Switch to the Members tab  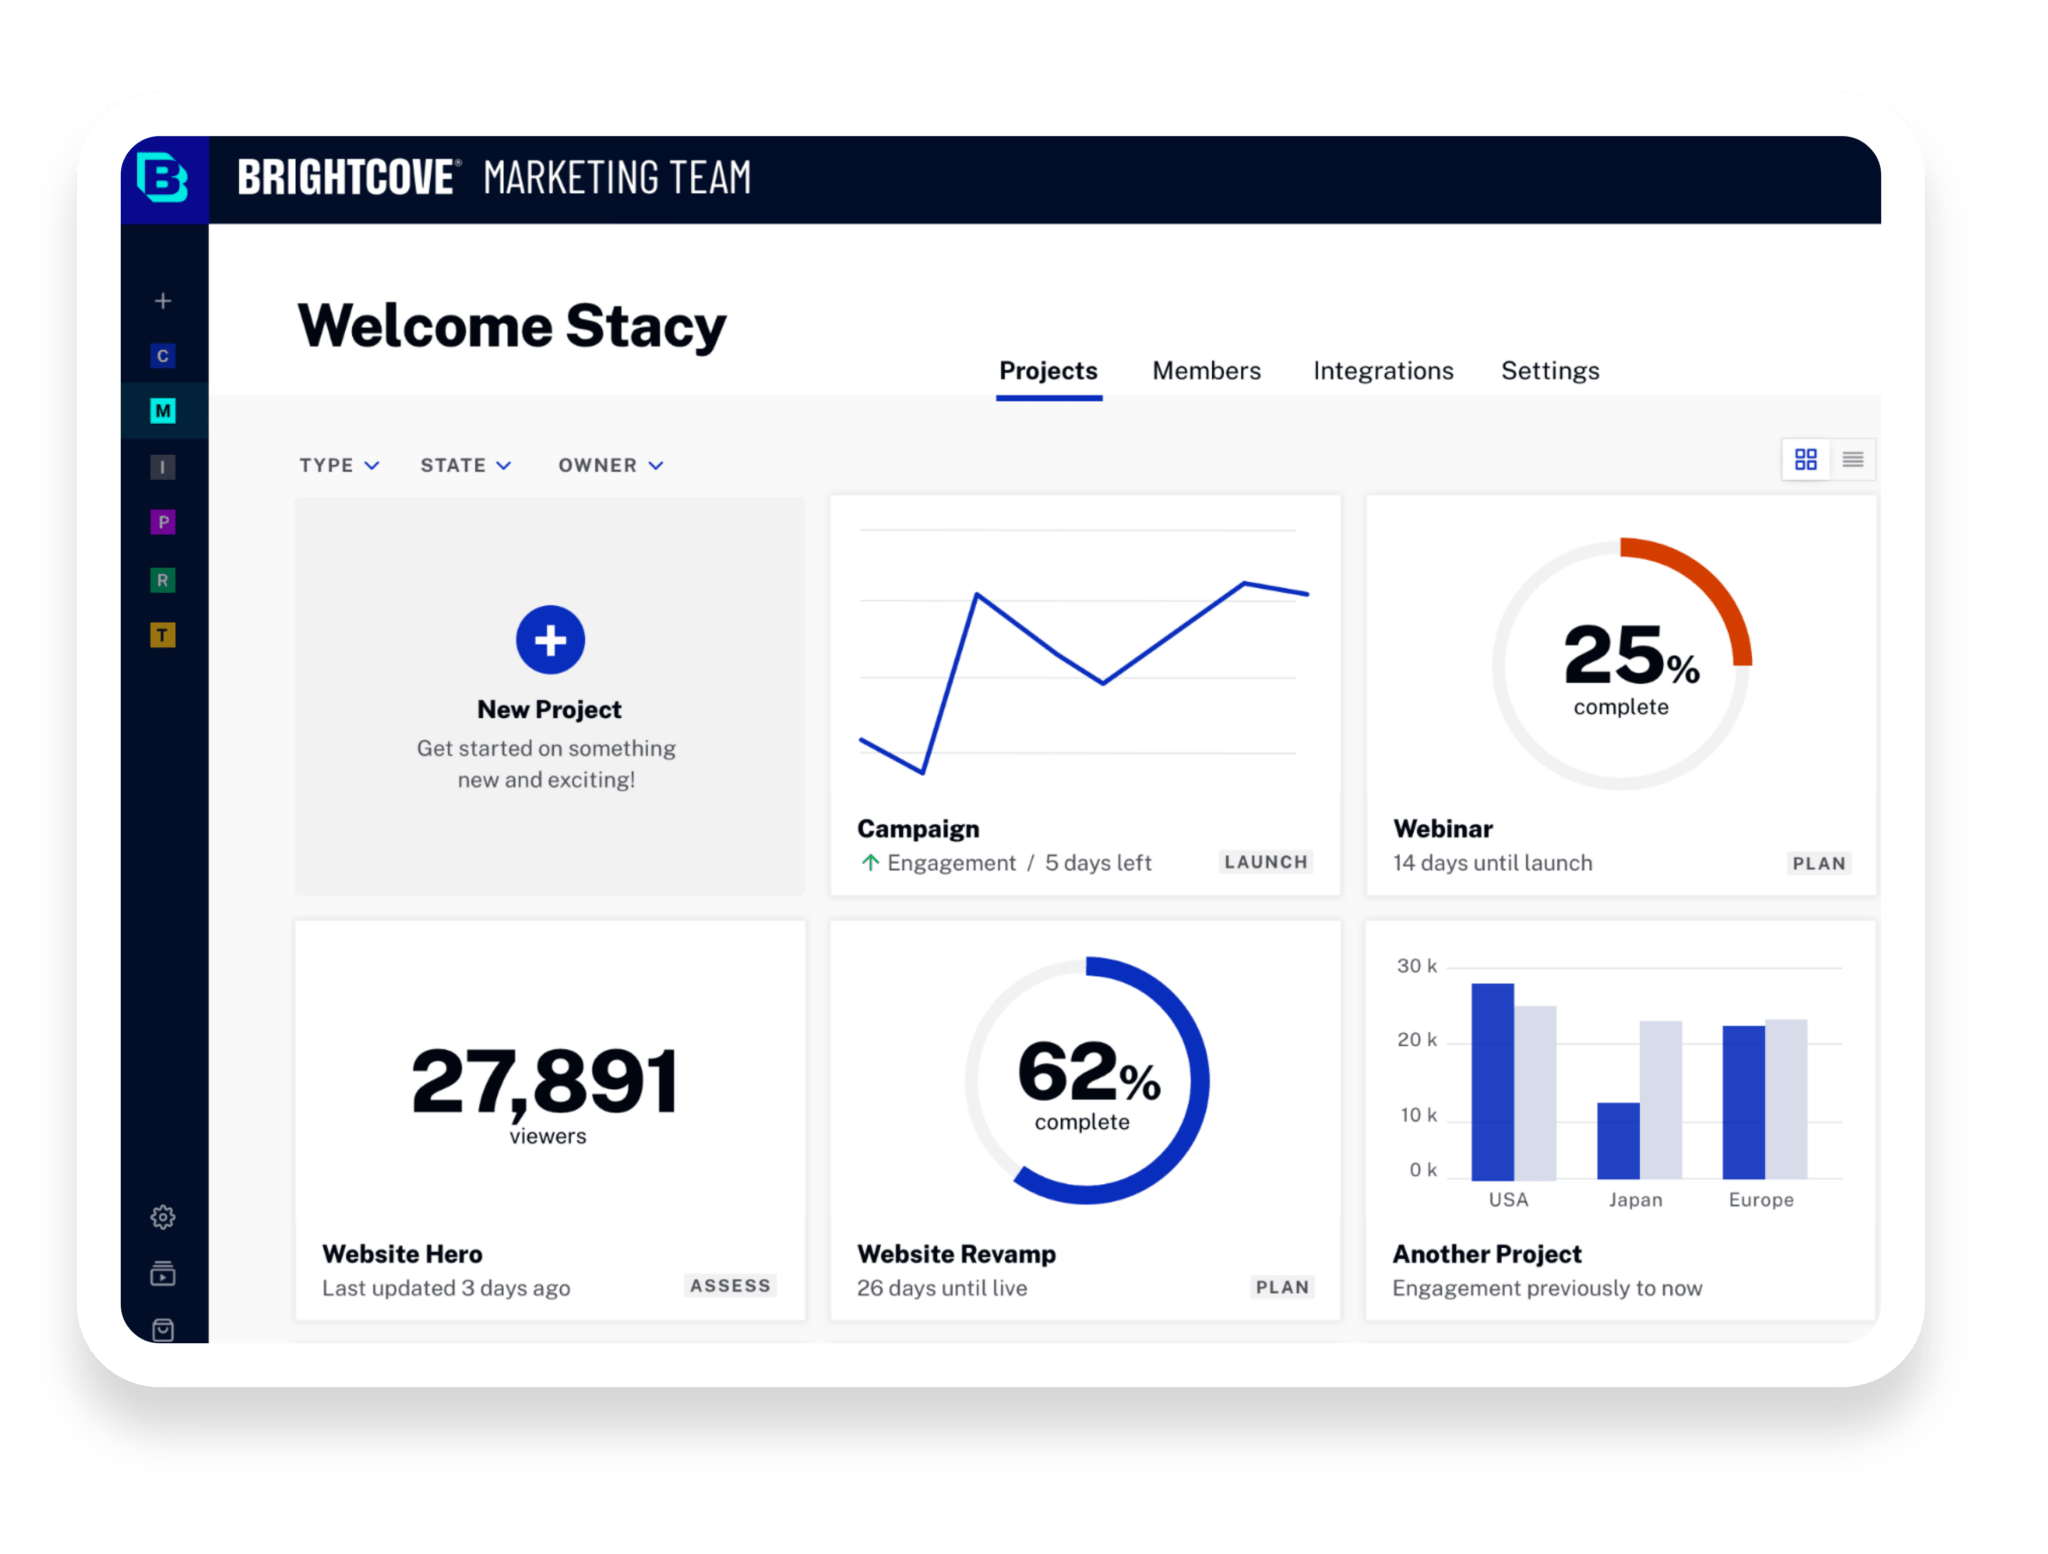pyautogui.click(x=1206, y=371)
